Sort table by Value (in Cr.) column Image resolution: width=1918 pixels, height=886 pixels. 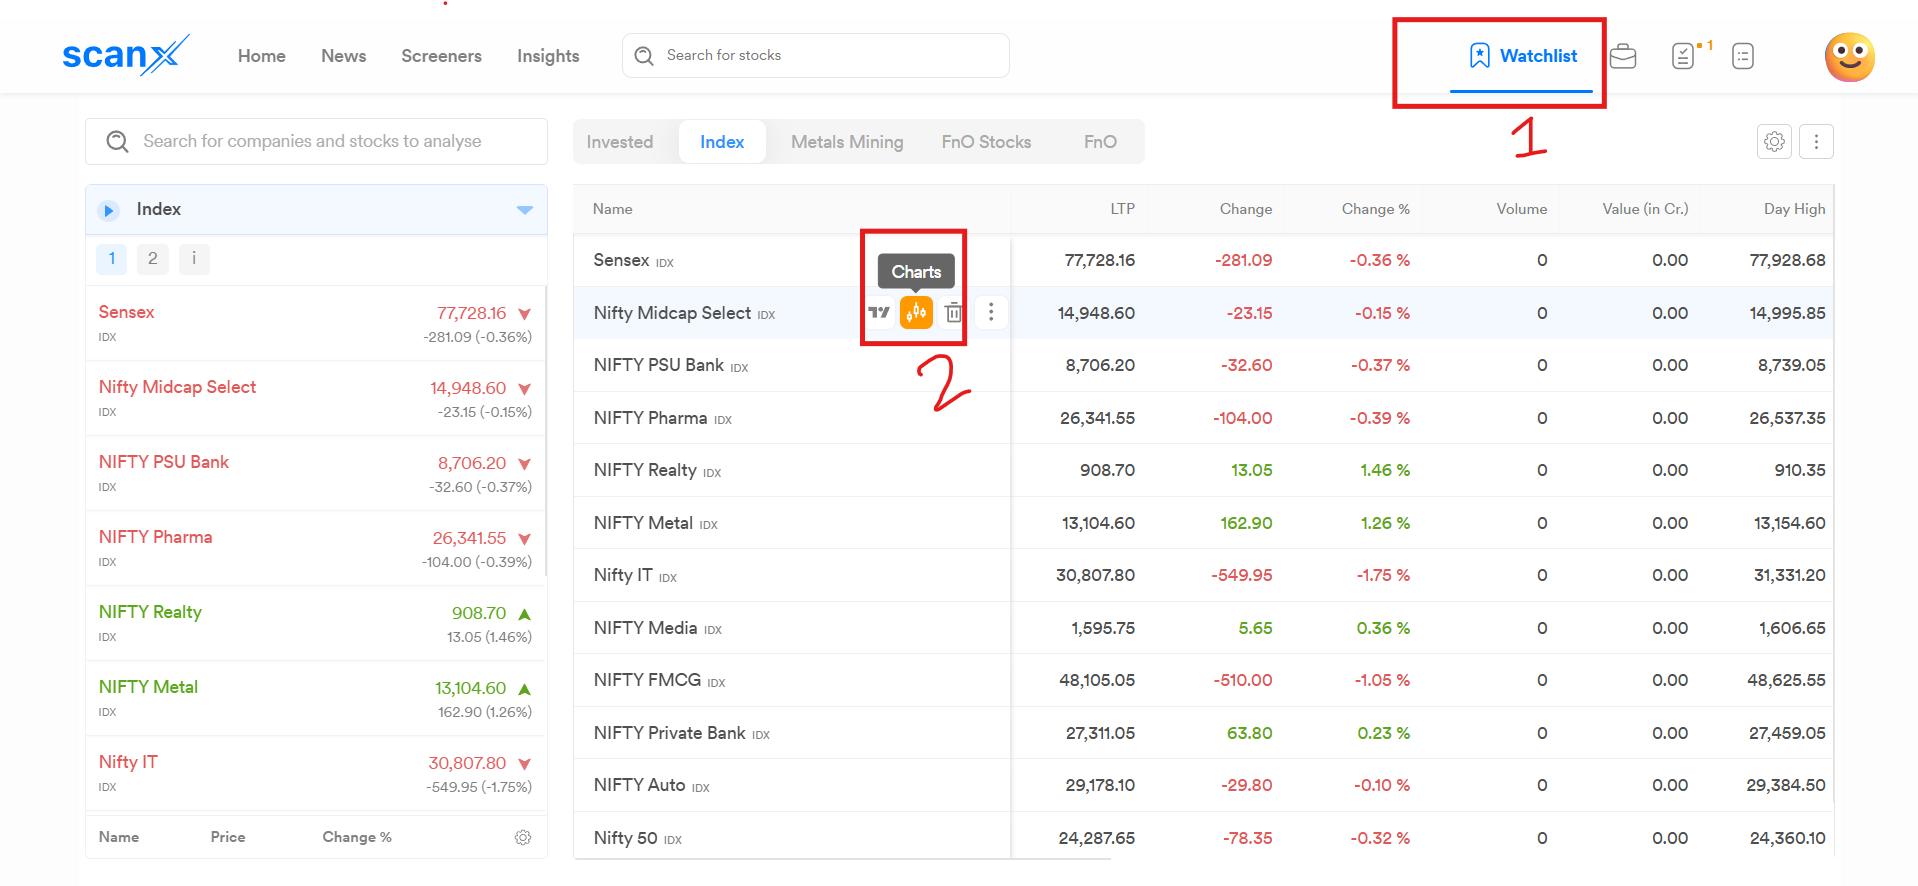point(1645,209)
